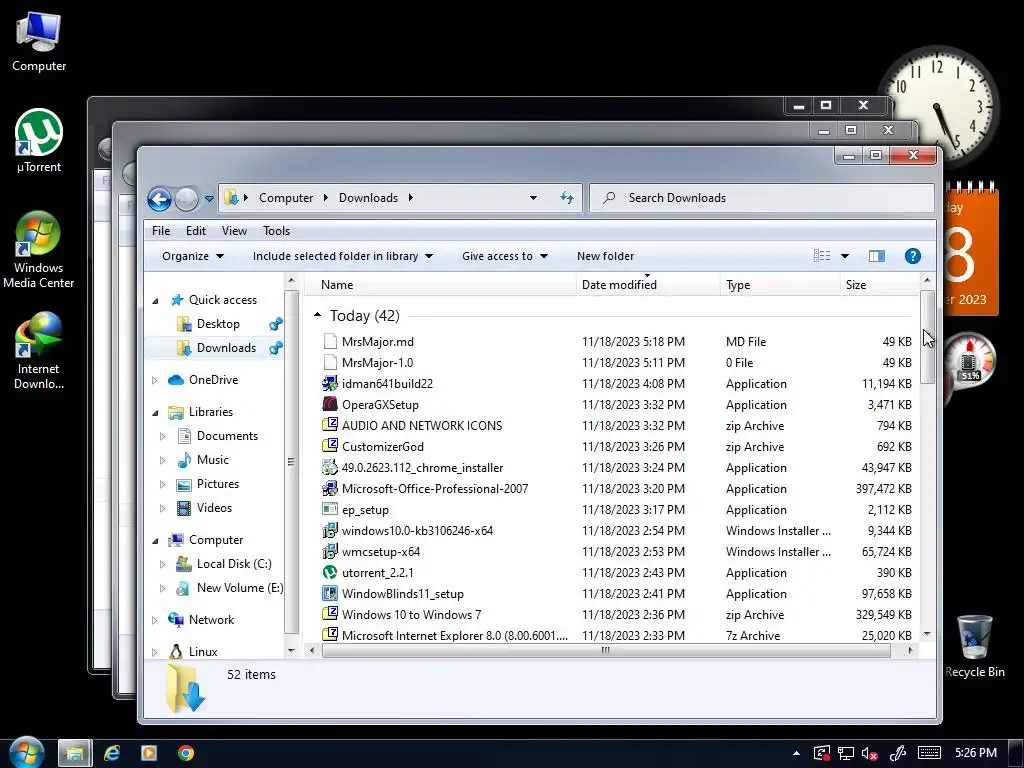Image resolution: width=1024 pixels, height=768 pixels.
Task: Open the view options dropdown arrow
Action: [845, 256]
